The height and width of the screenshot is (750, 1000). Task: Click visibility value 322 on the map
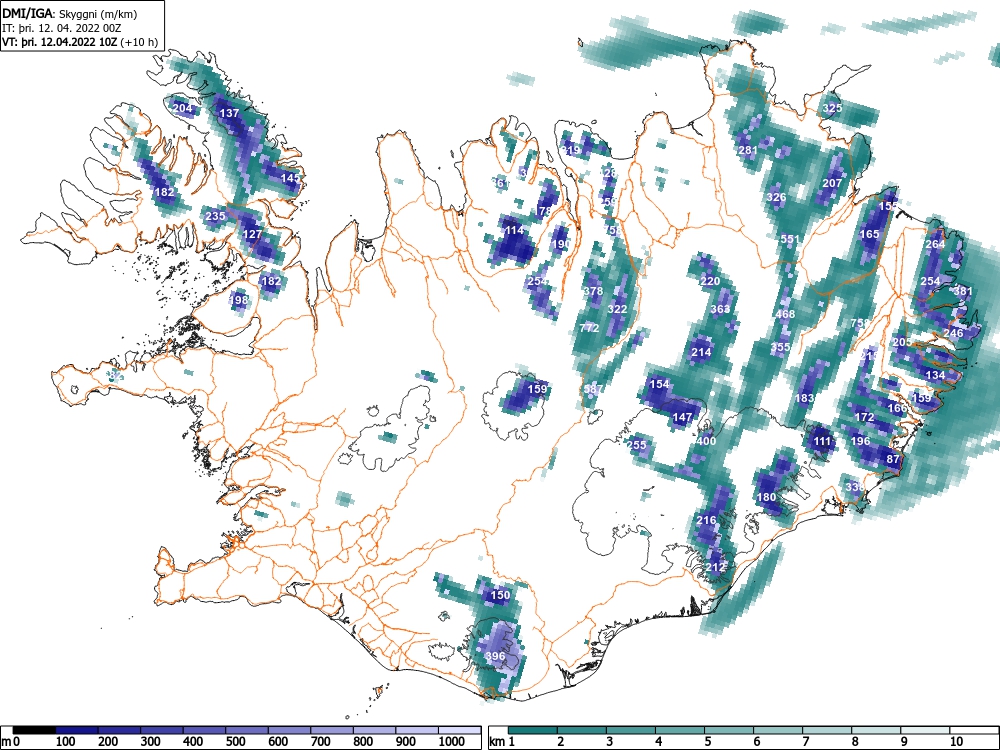pos(617,309)
